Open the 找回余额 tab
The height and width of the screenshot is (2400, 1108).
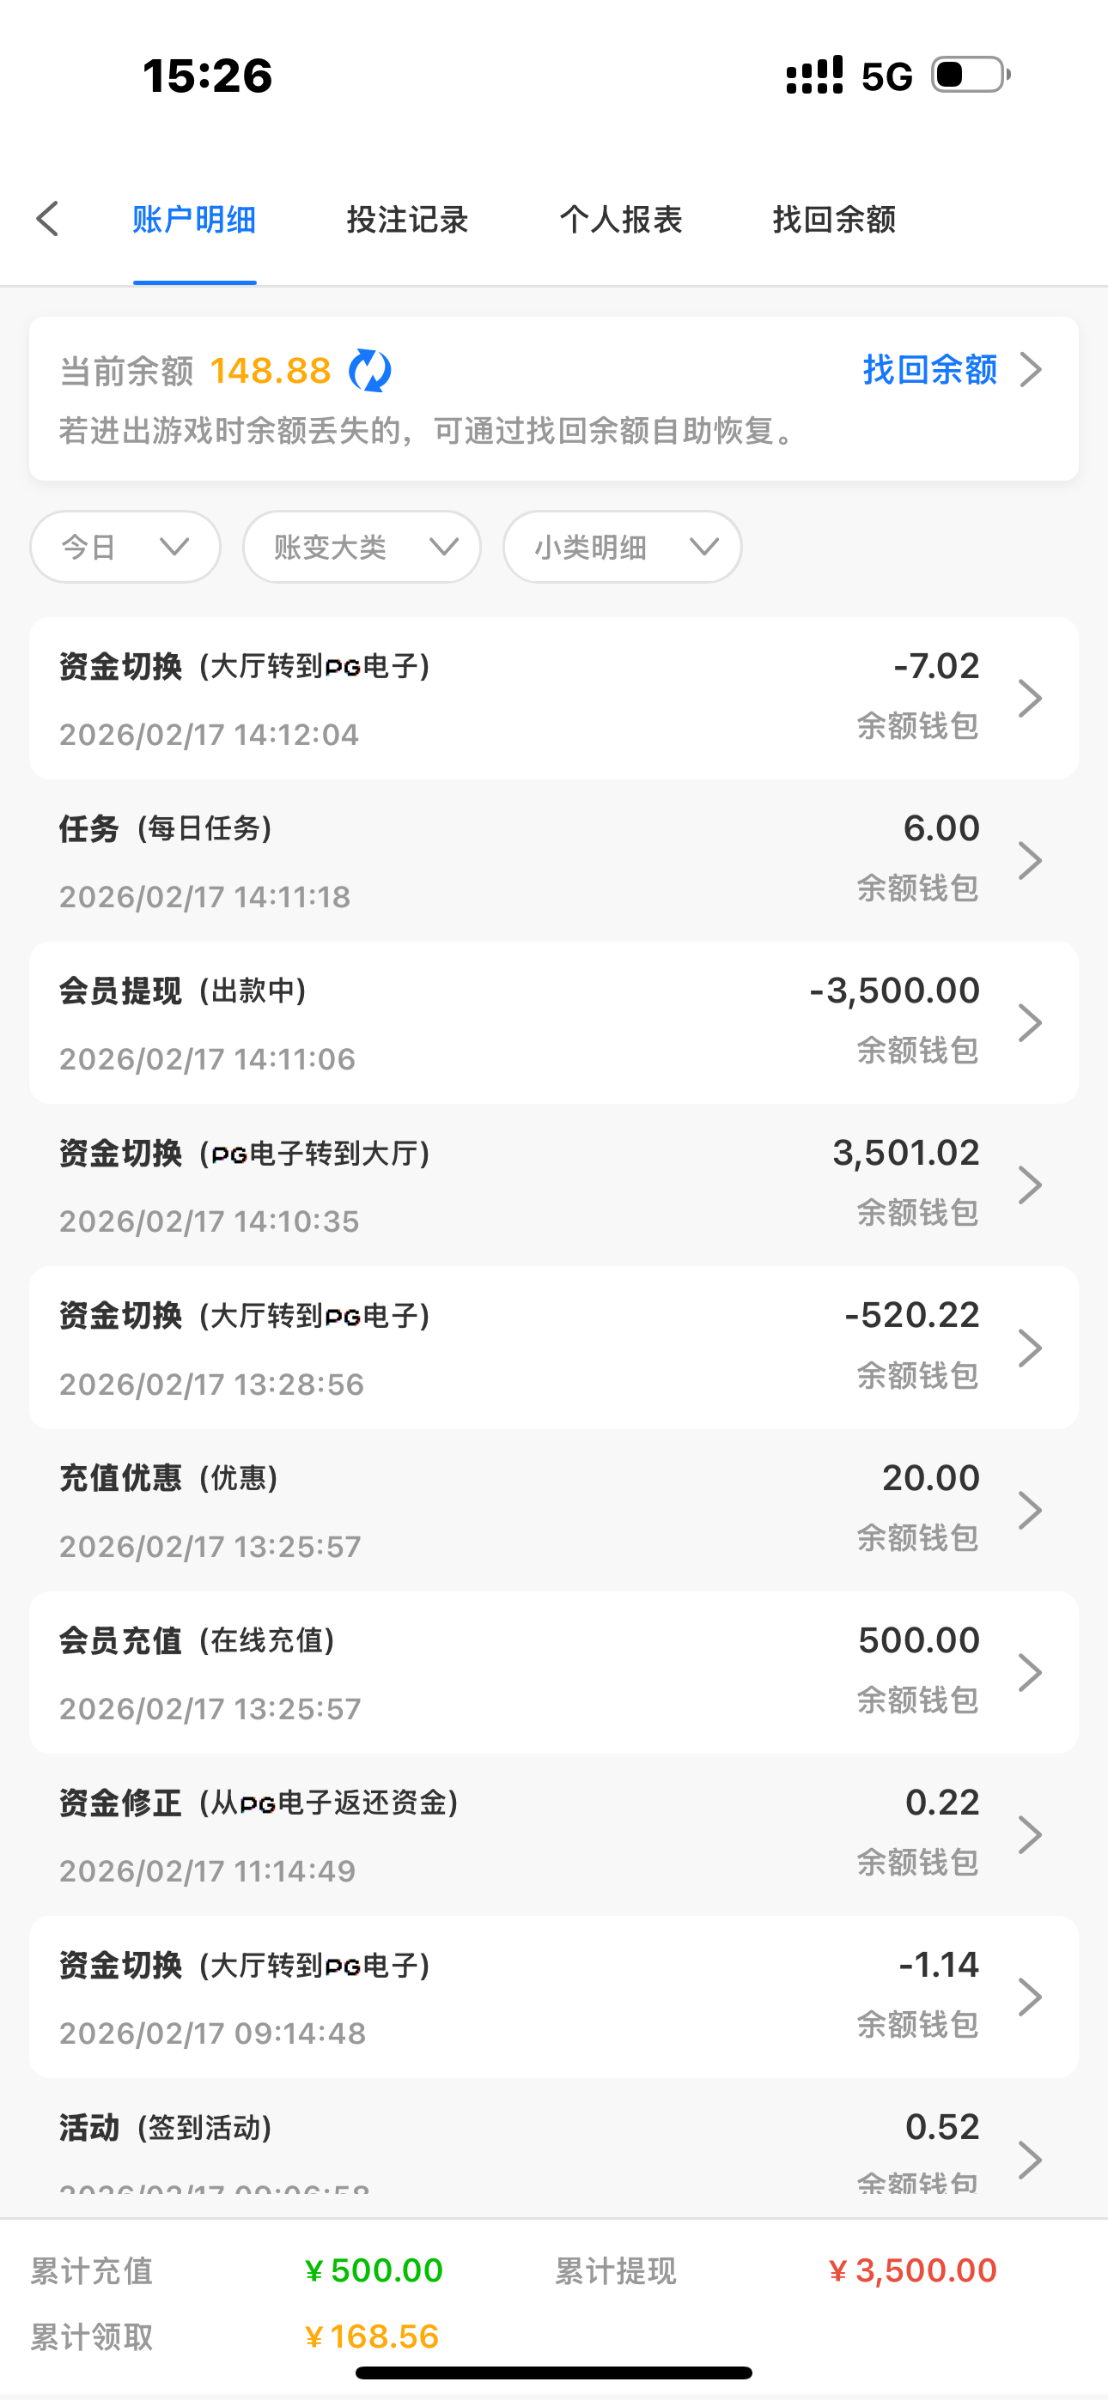click(834, 219)
